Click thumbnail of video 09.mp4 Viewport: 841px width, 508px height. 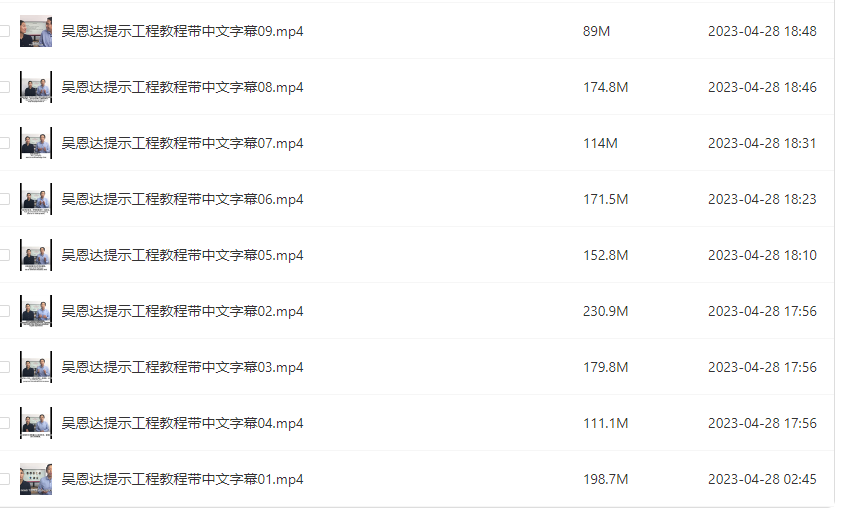[x=35, y=31]
